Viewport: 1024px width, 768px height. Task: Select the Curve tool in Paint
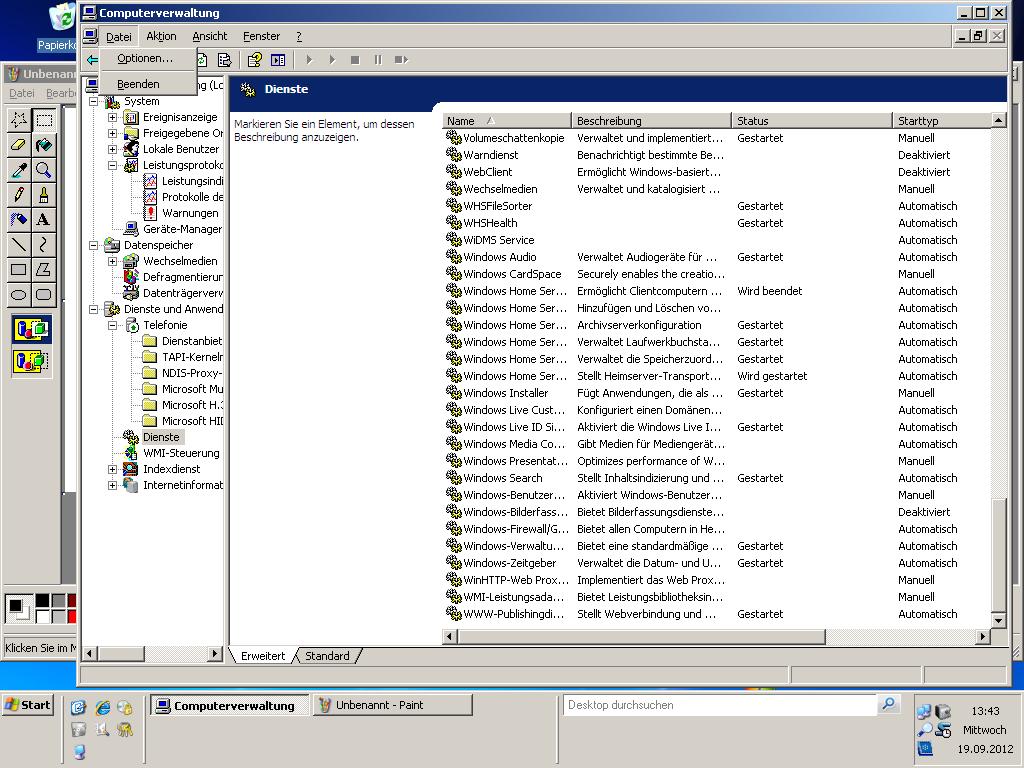tap(44, 244)
